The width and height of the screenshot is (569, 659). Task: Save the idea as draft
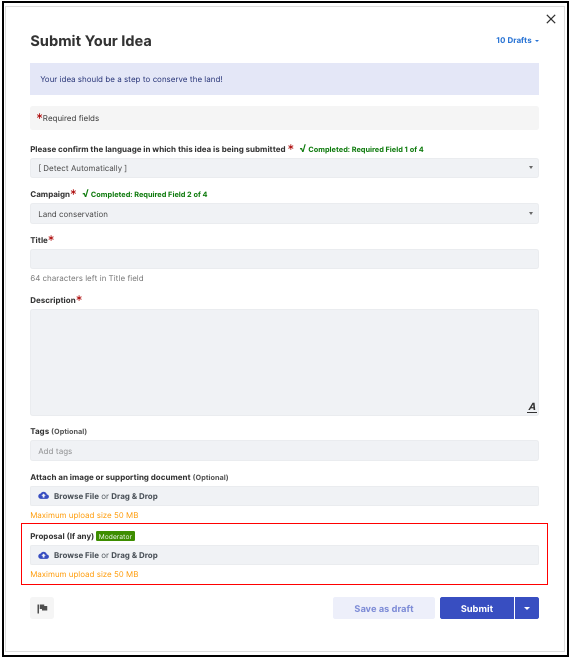point(384,608)
